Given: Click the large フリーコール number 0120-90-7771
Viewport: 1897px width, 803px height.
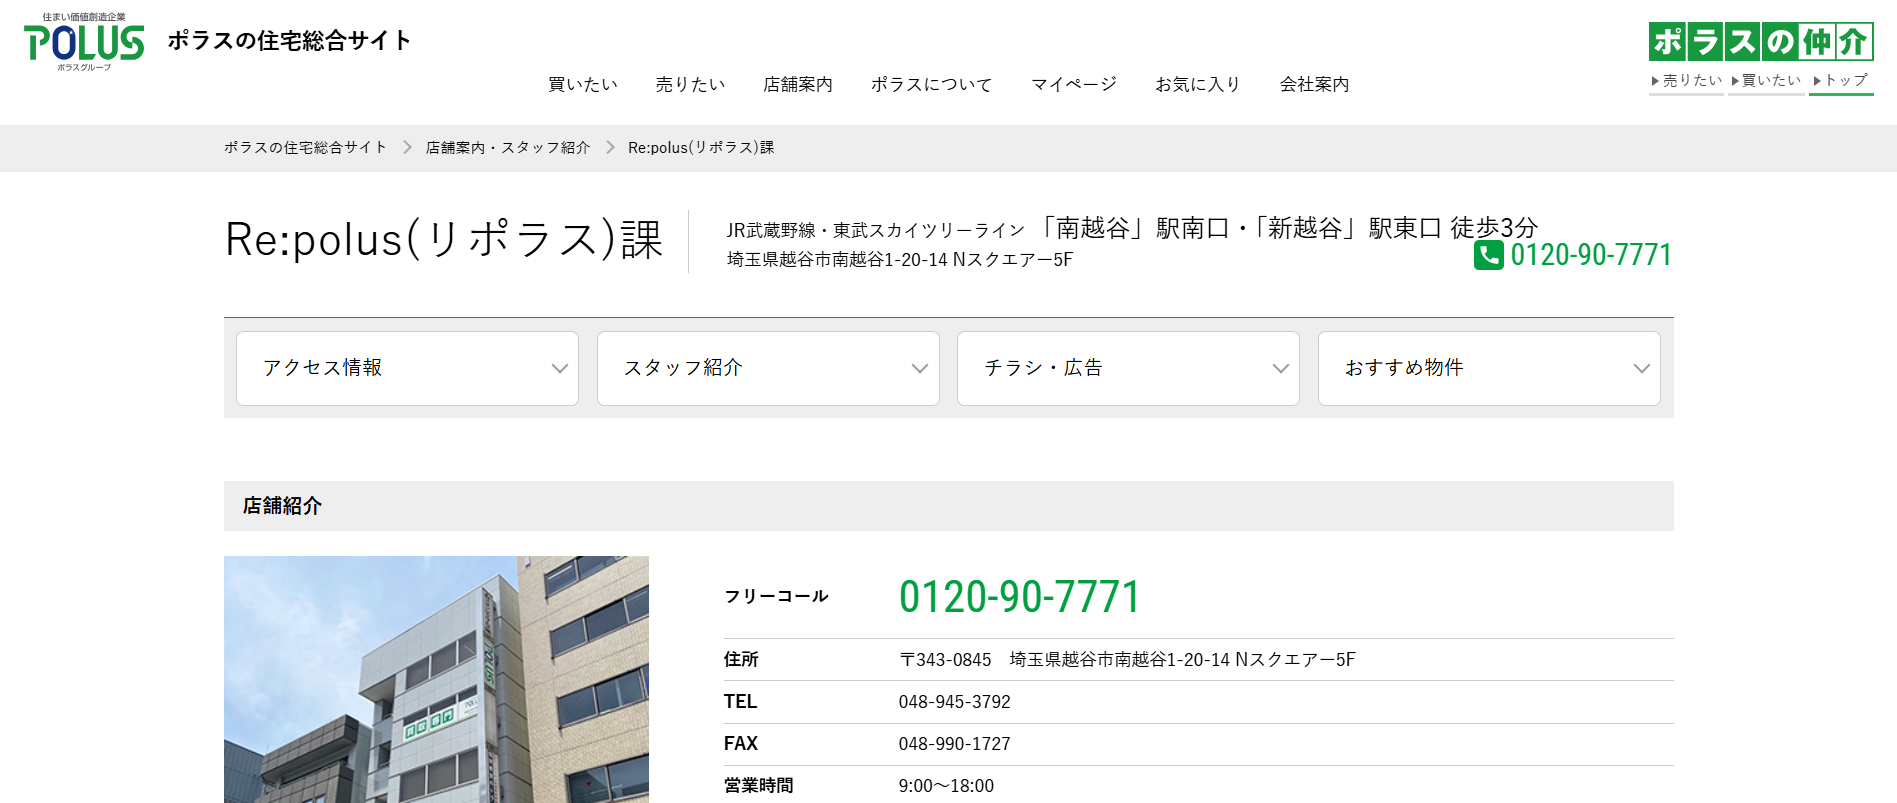Looking at the screenshot, I should pos(1020,597).
